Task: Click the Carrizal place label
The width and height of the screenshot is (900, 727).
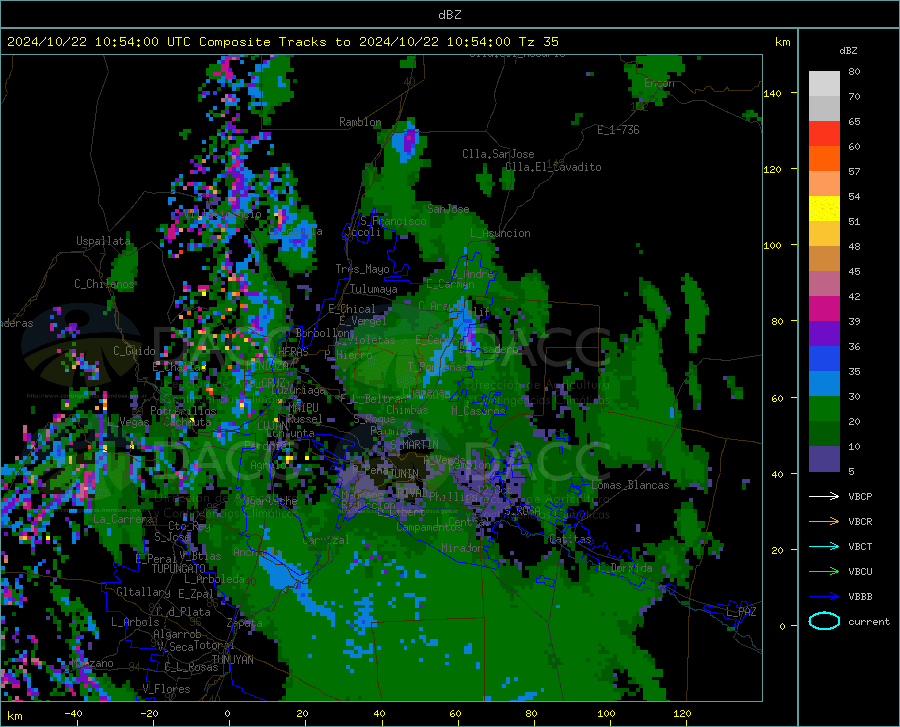Action: click(325, 540)
